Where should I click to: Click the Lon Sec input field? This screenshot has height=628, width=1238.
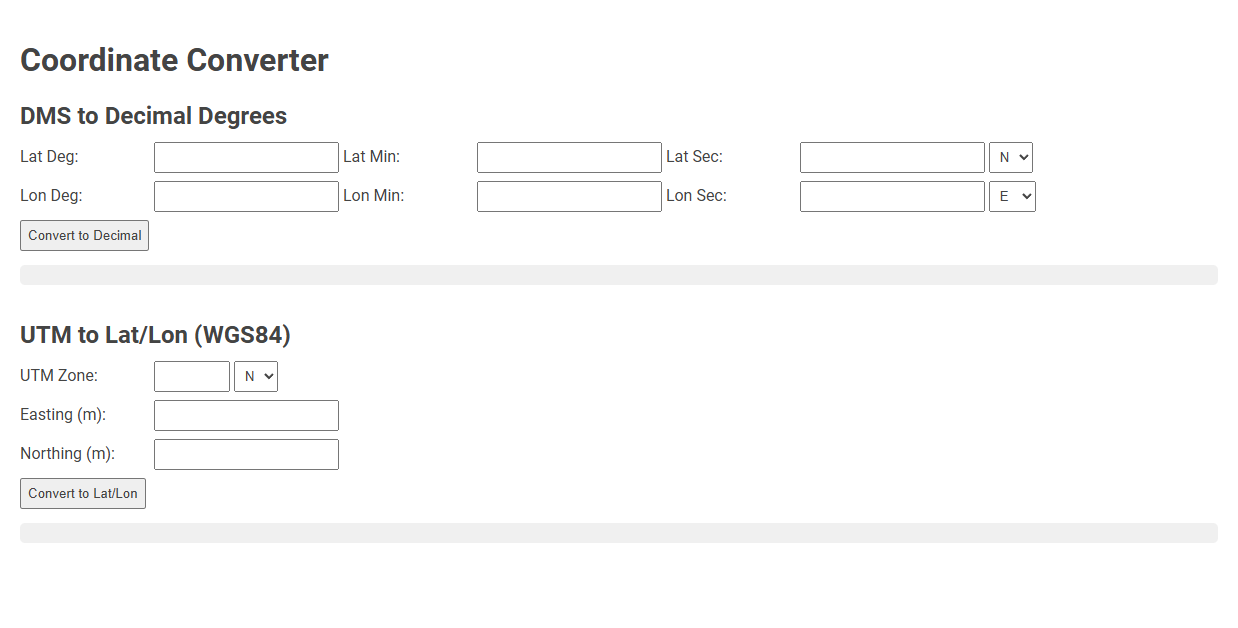[892, 196]
